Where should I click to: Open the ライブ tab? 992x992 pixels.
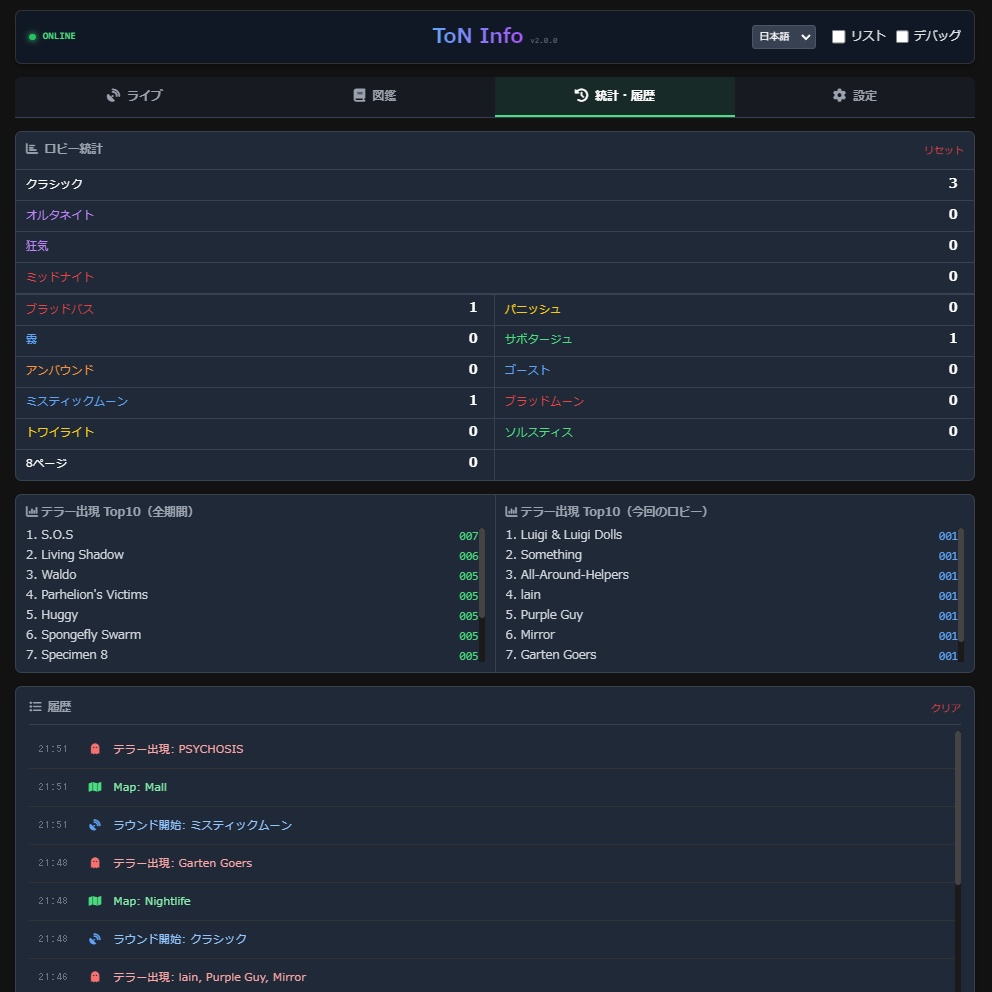click(135, 96)
